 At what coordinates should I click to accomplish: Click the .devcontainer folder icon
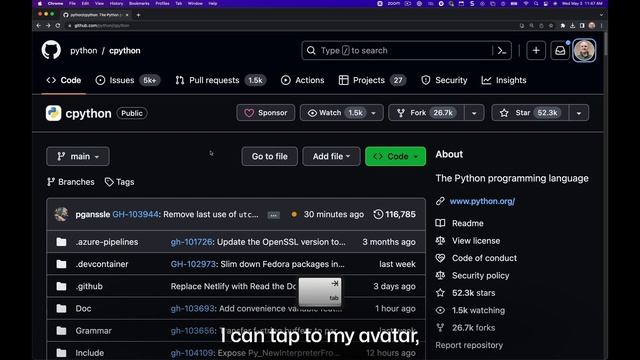(61, 264)
